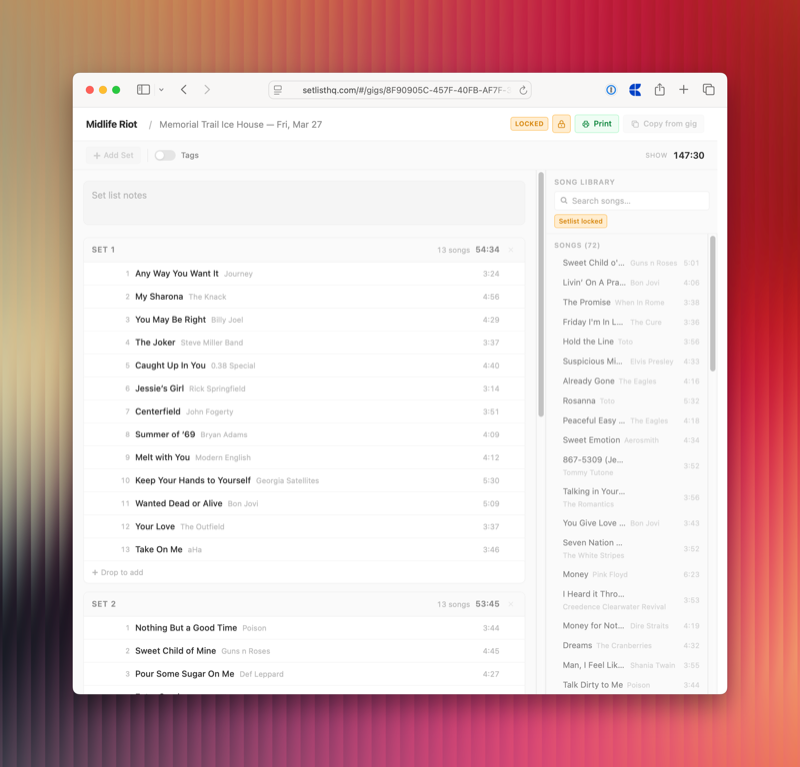Go back with the back arrow
This screenshot has height=767, width=800.
(x=184, y=90)
